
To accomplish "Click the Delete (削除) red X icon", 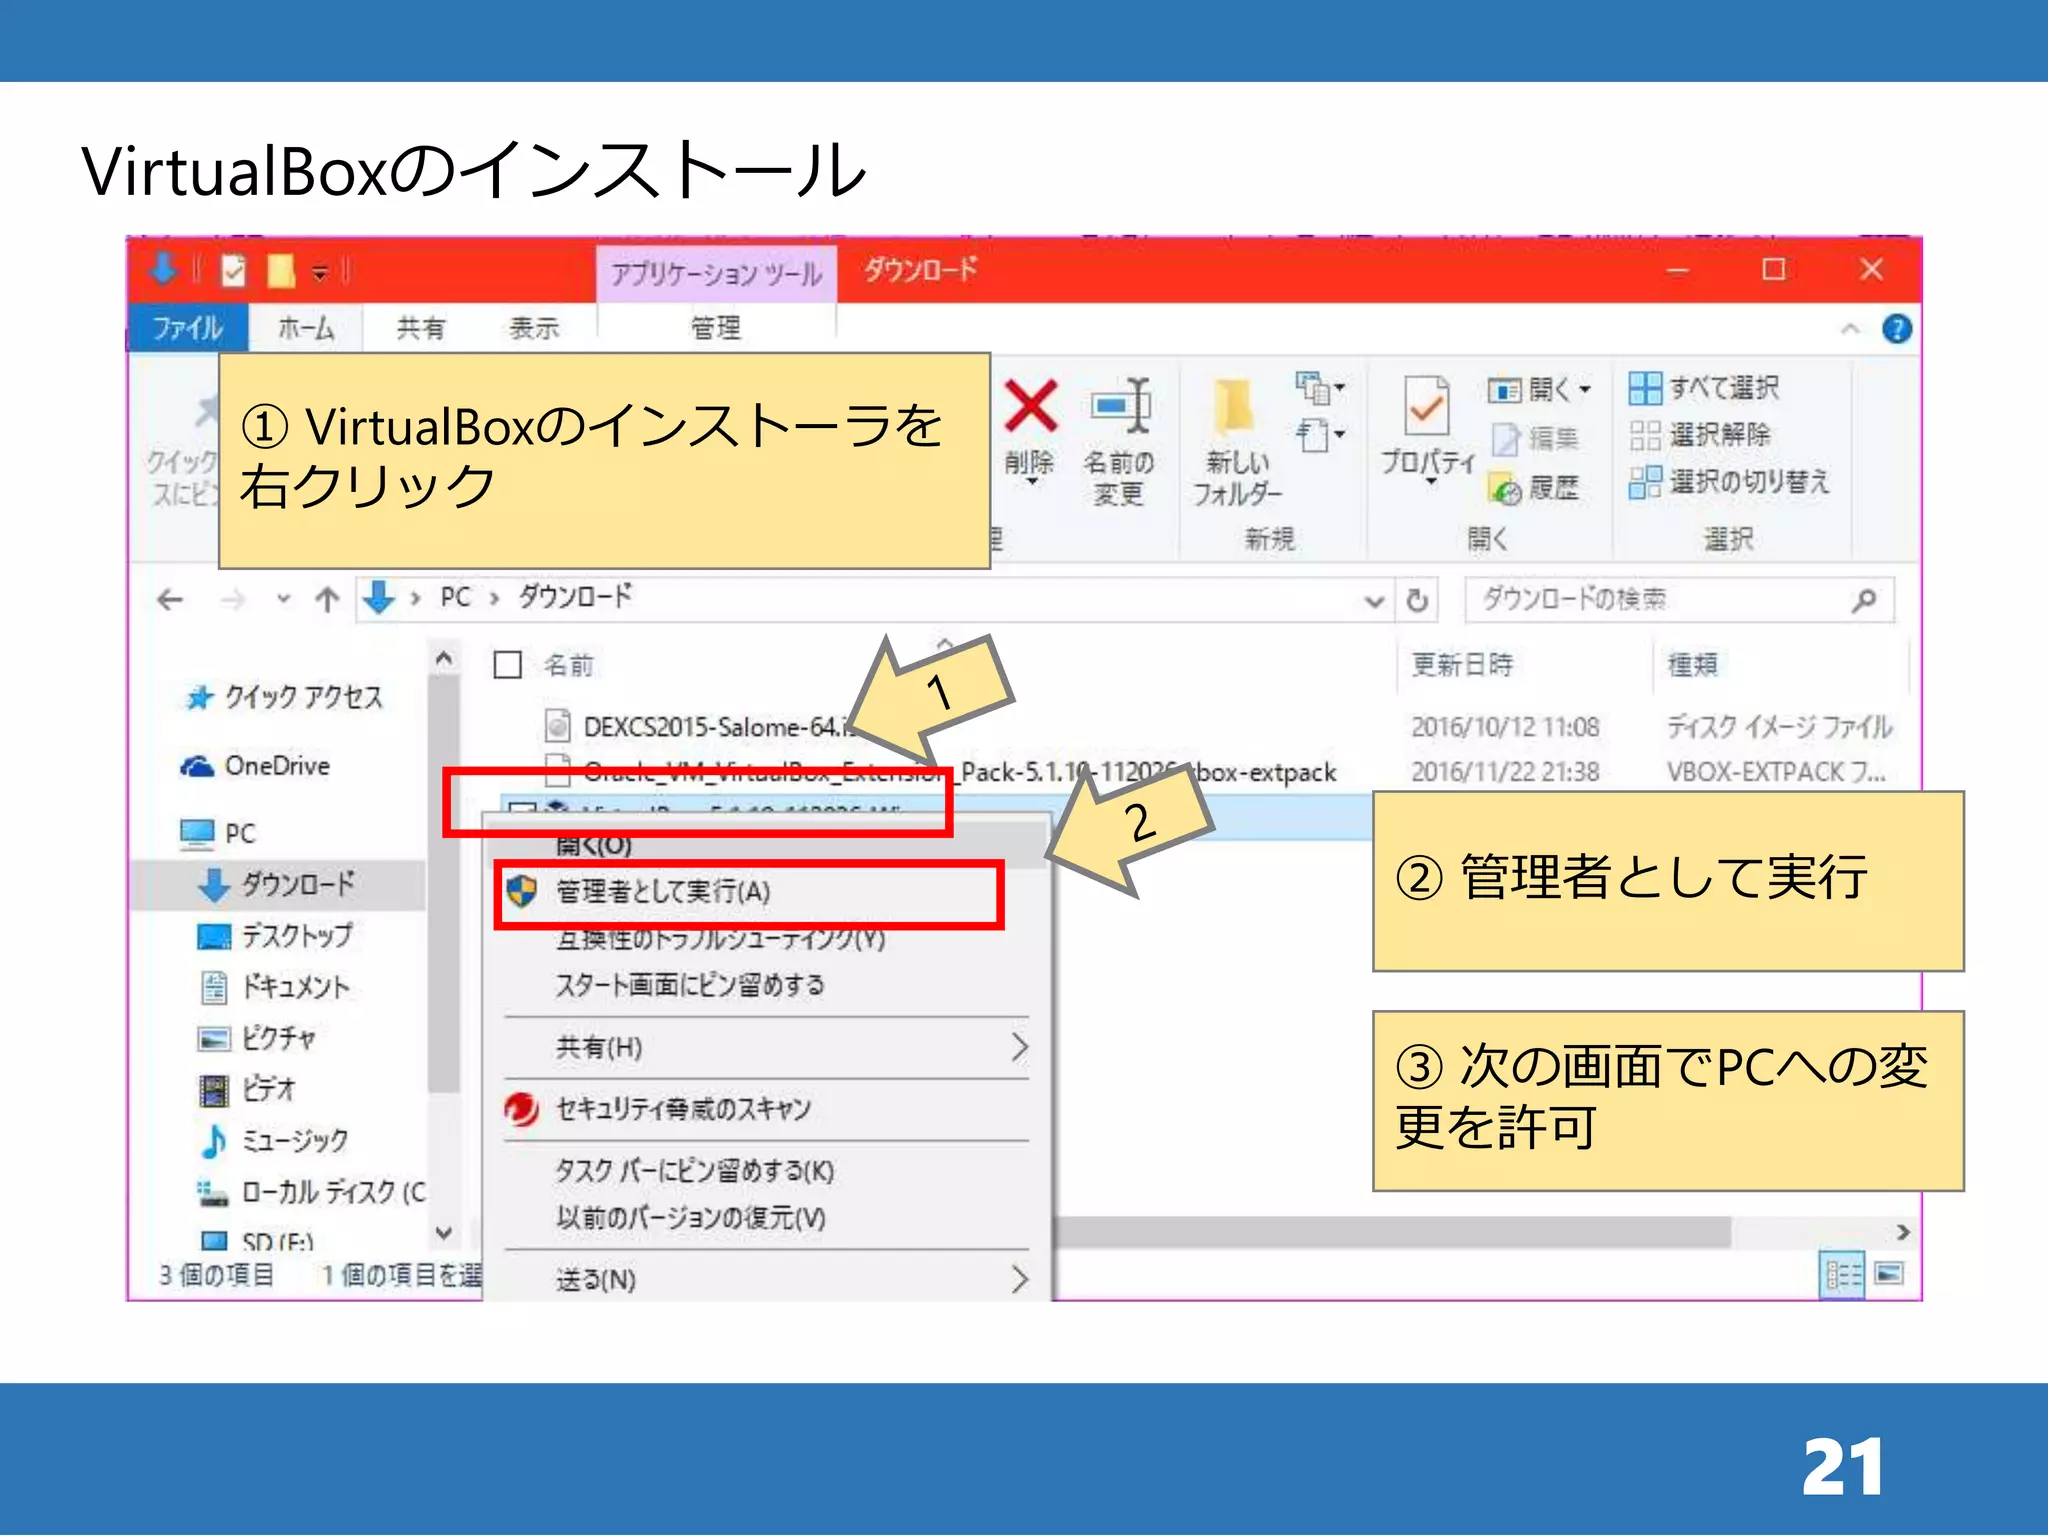I will point(1031,406).
